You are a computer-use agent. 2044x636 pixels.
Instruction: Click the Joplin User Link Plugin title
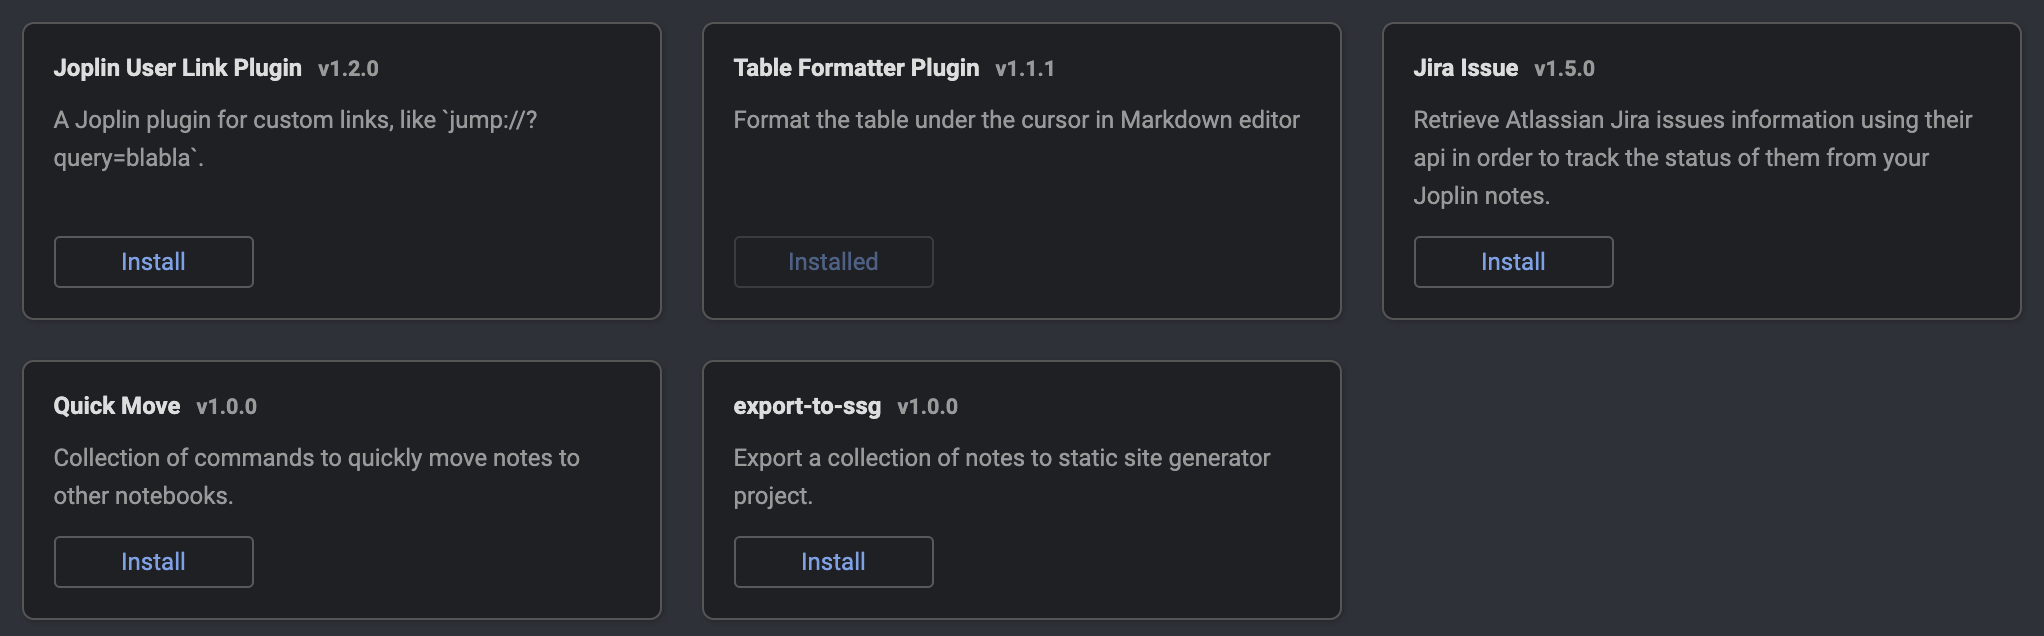177,68
